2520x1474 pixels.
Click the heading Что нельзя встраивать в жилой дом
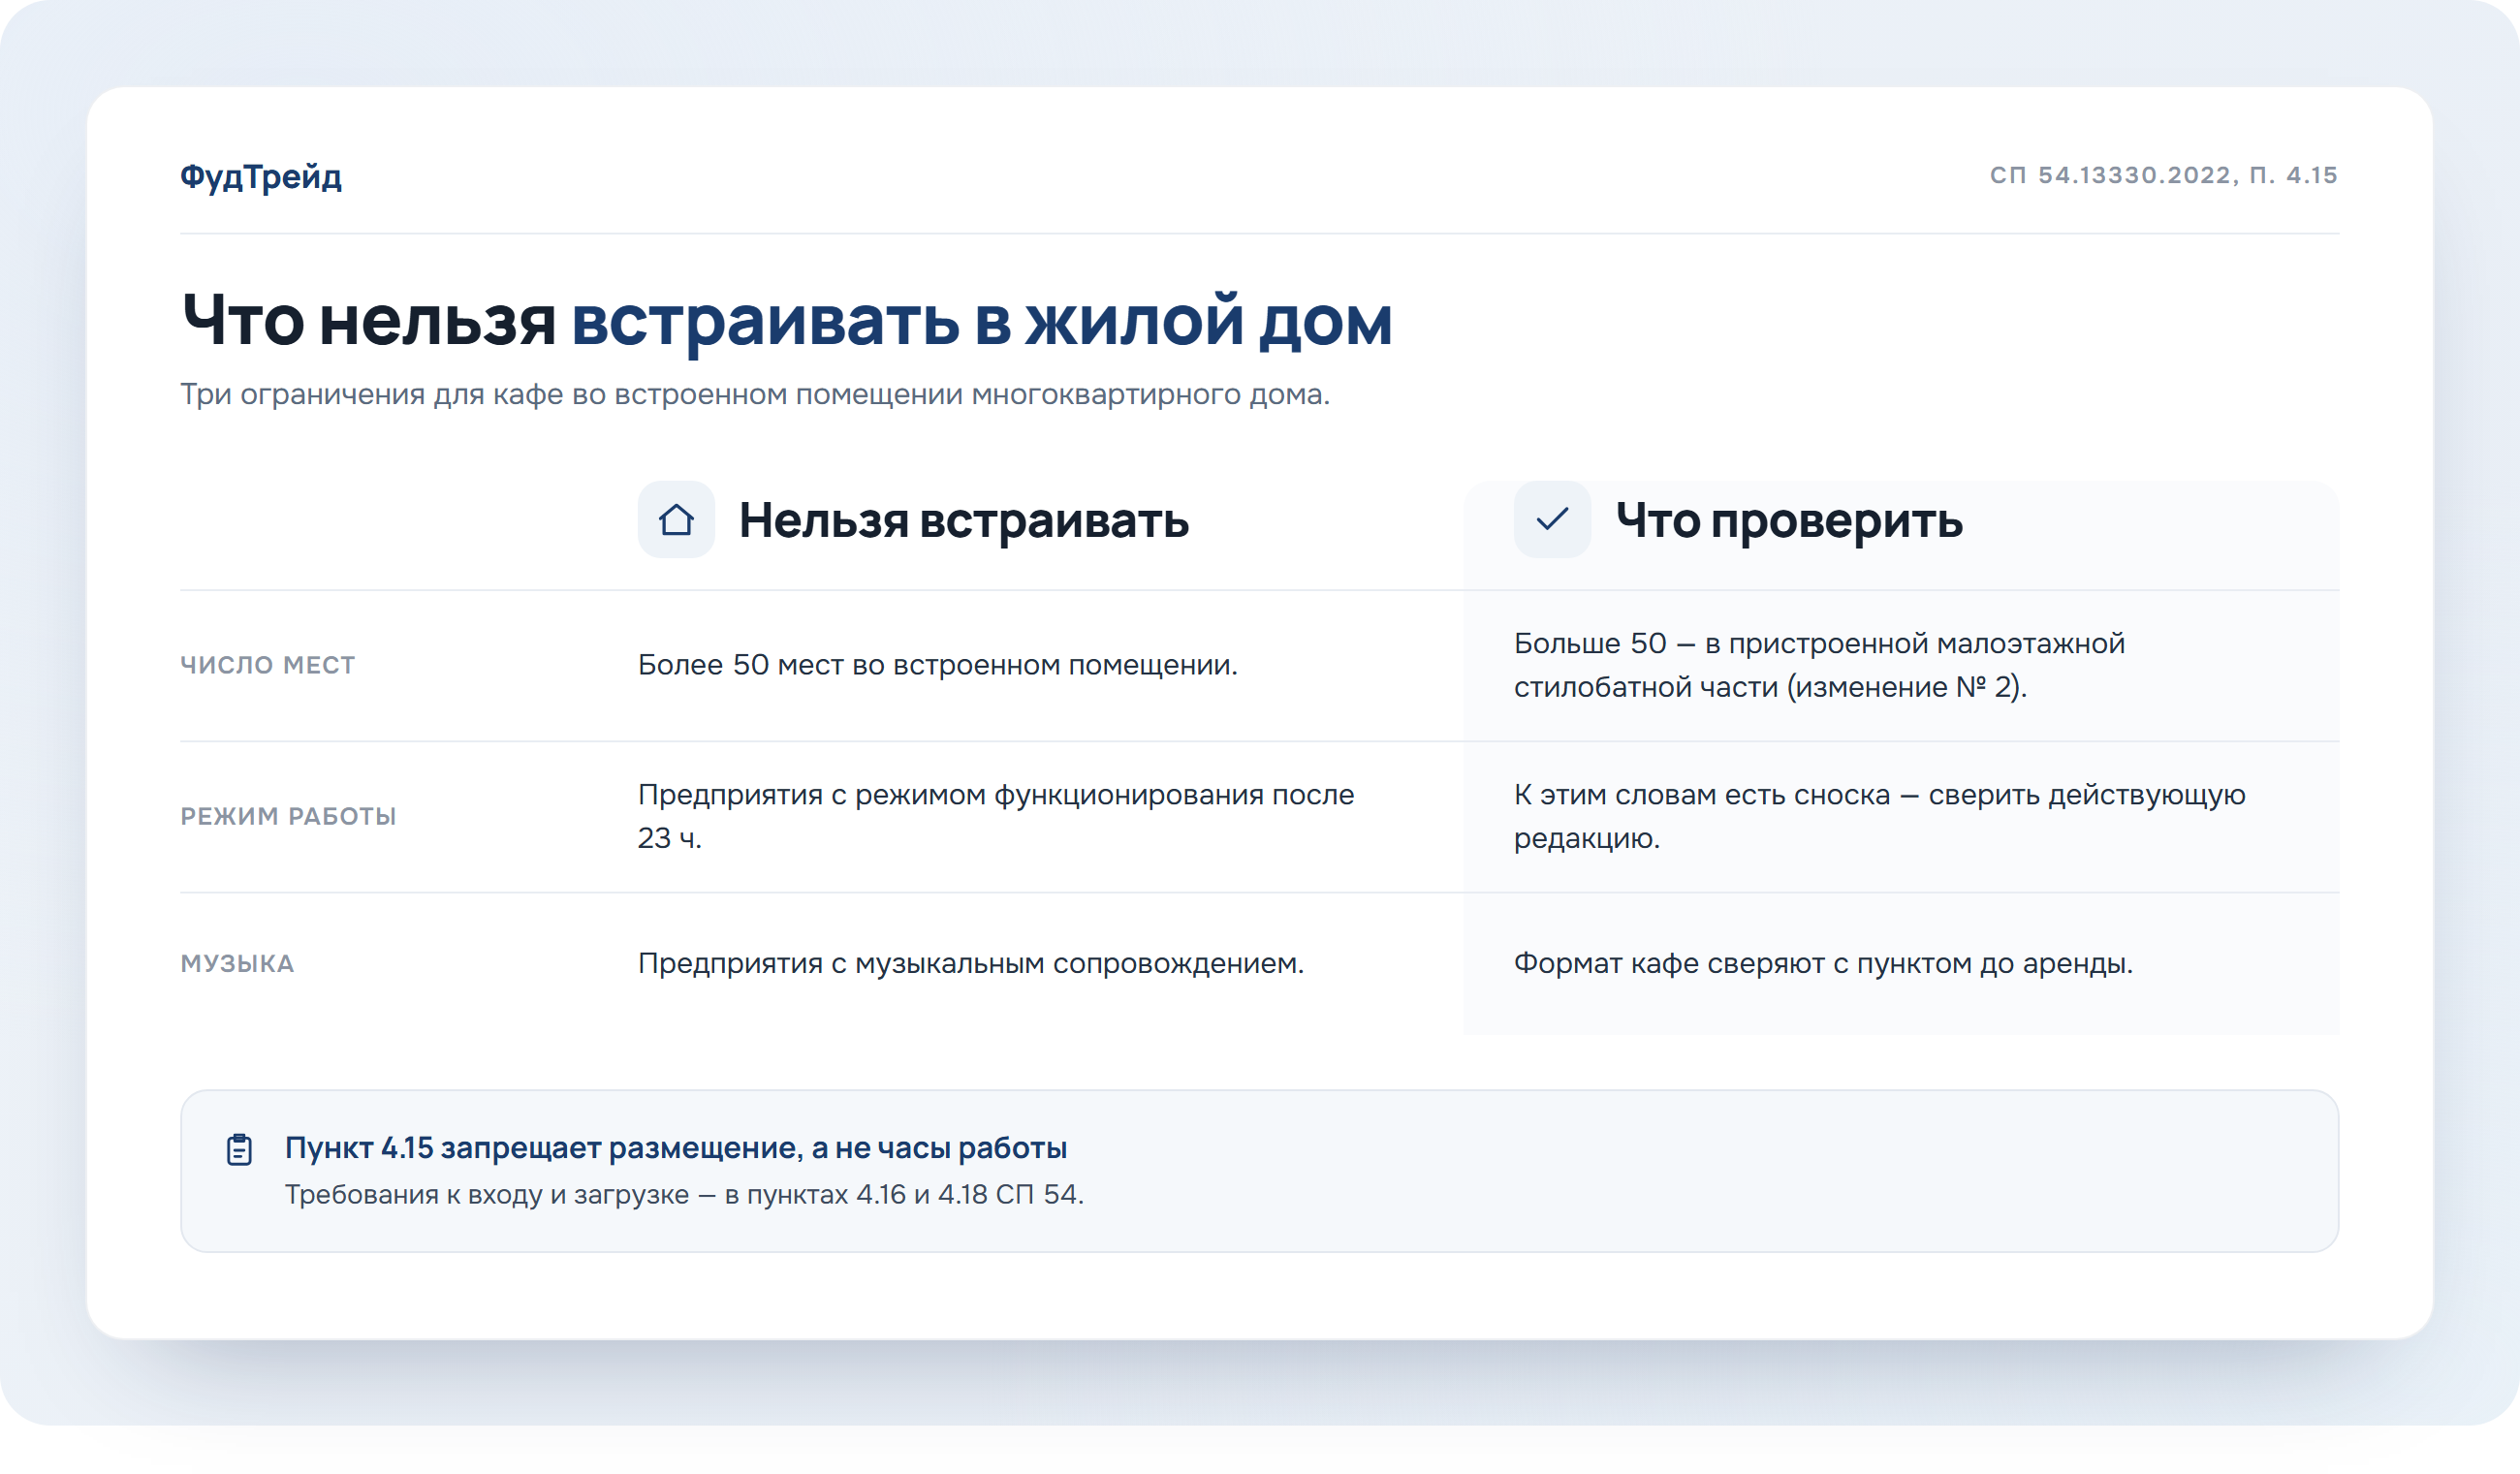tap(787, 321)
